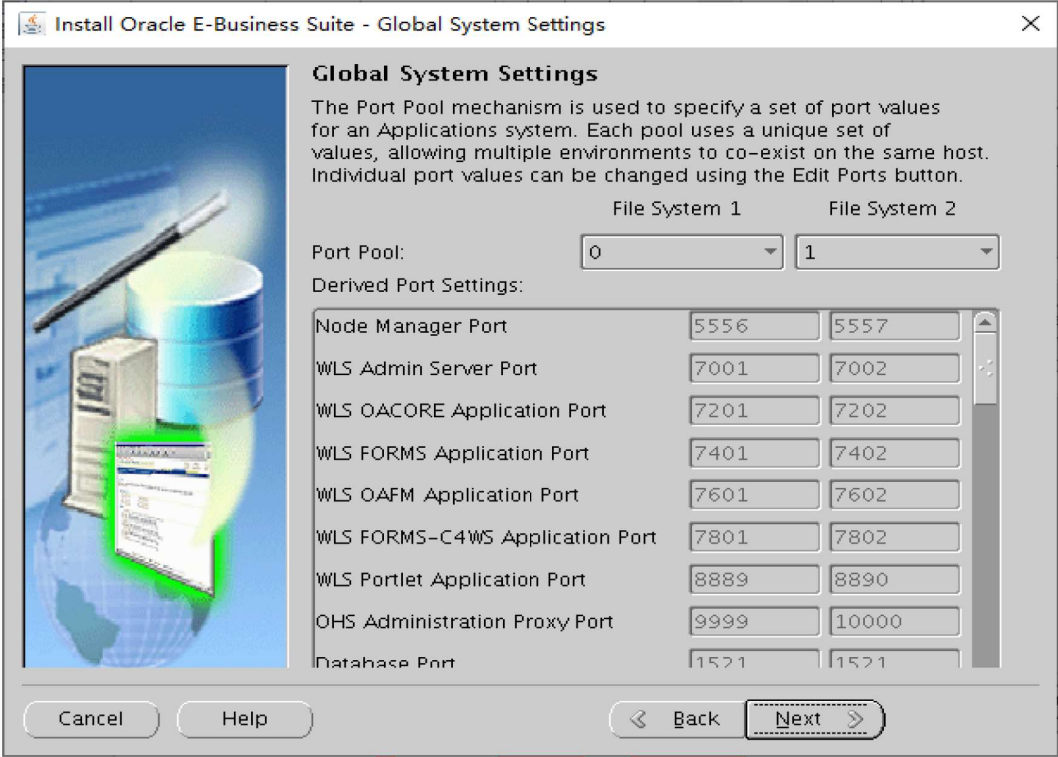Click OHS Administration Proxy Port field 9999

pos(754,621)
